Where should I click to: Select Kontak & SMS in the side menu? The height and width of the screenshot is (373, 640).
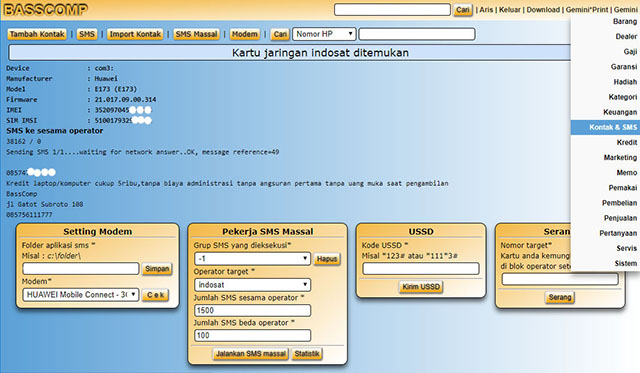tap(605, 127)
